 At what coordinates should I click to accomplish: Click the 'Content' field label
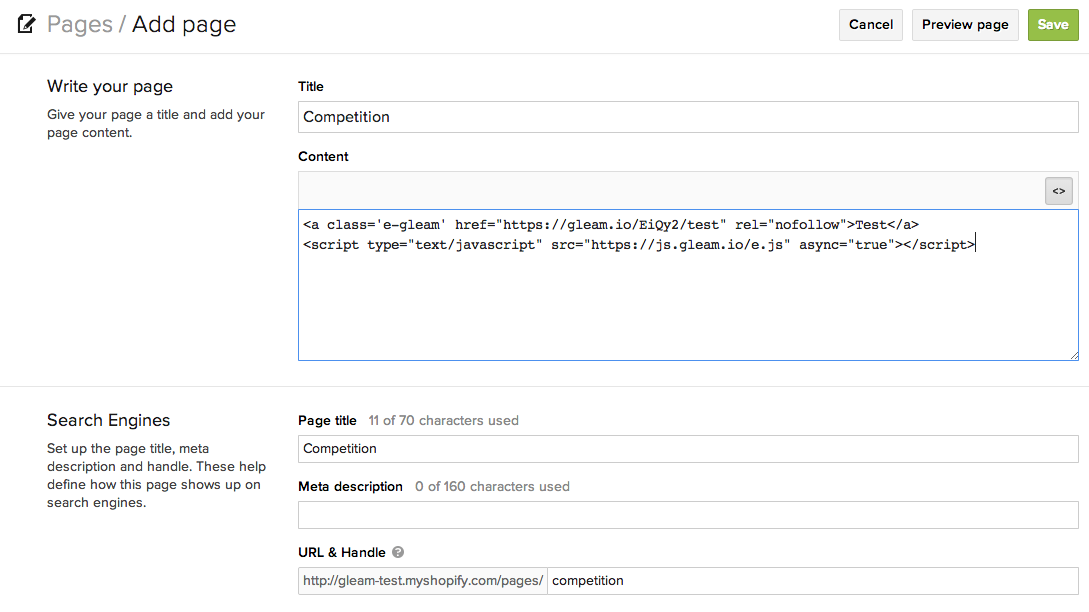click(x=323, y=156)
